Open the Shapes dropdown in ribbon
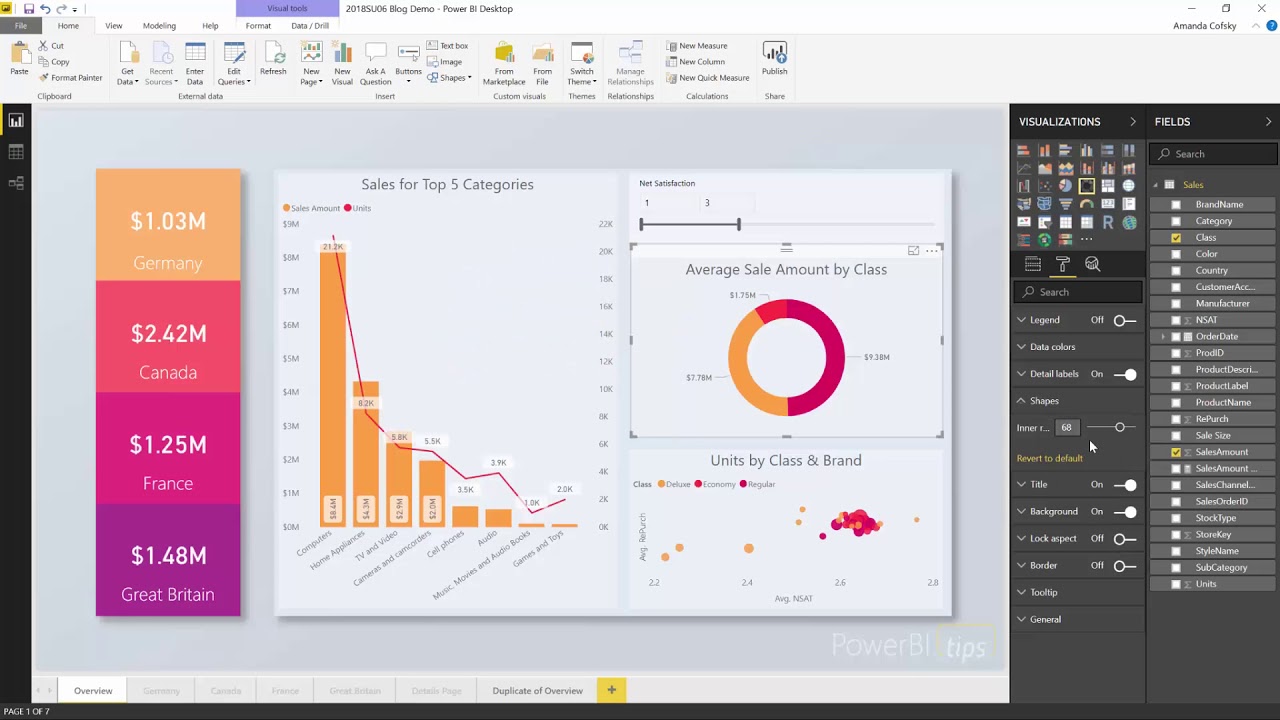The image size is (1280, 720). [450, 78]
